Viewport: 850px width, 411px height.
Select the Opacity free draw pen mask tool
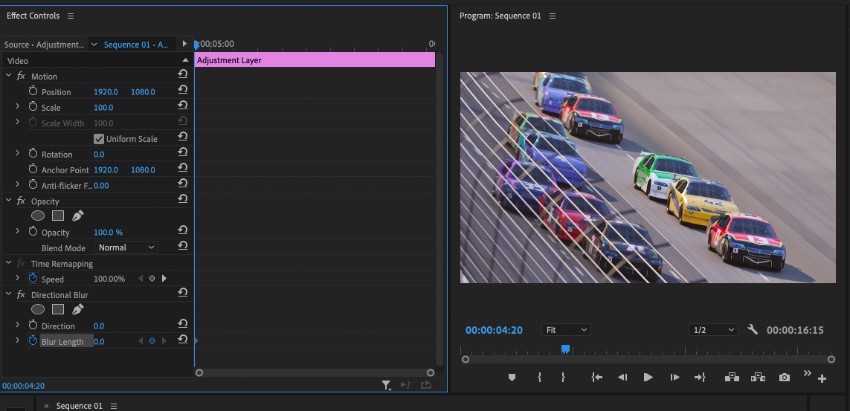click(x=78, y=216)
